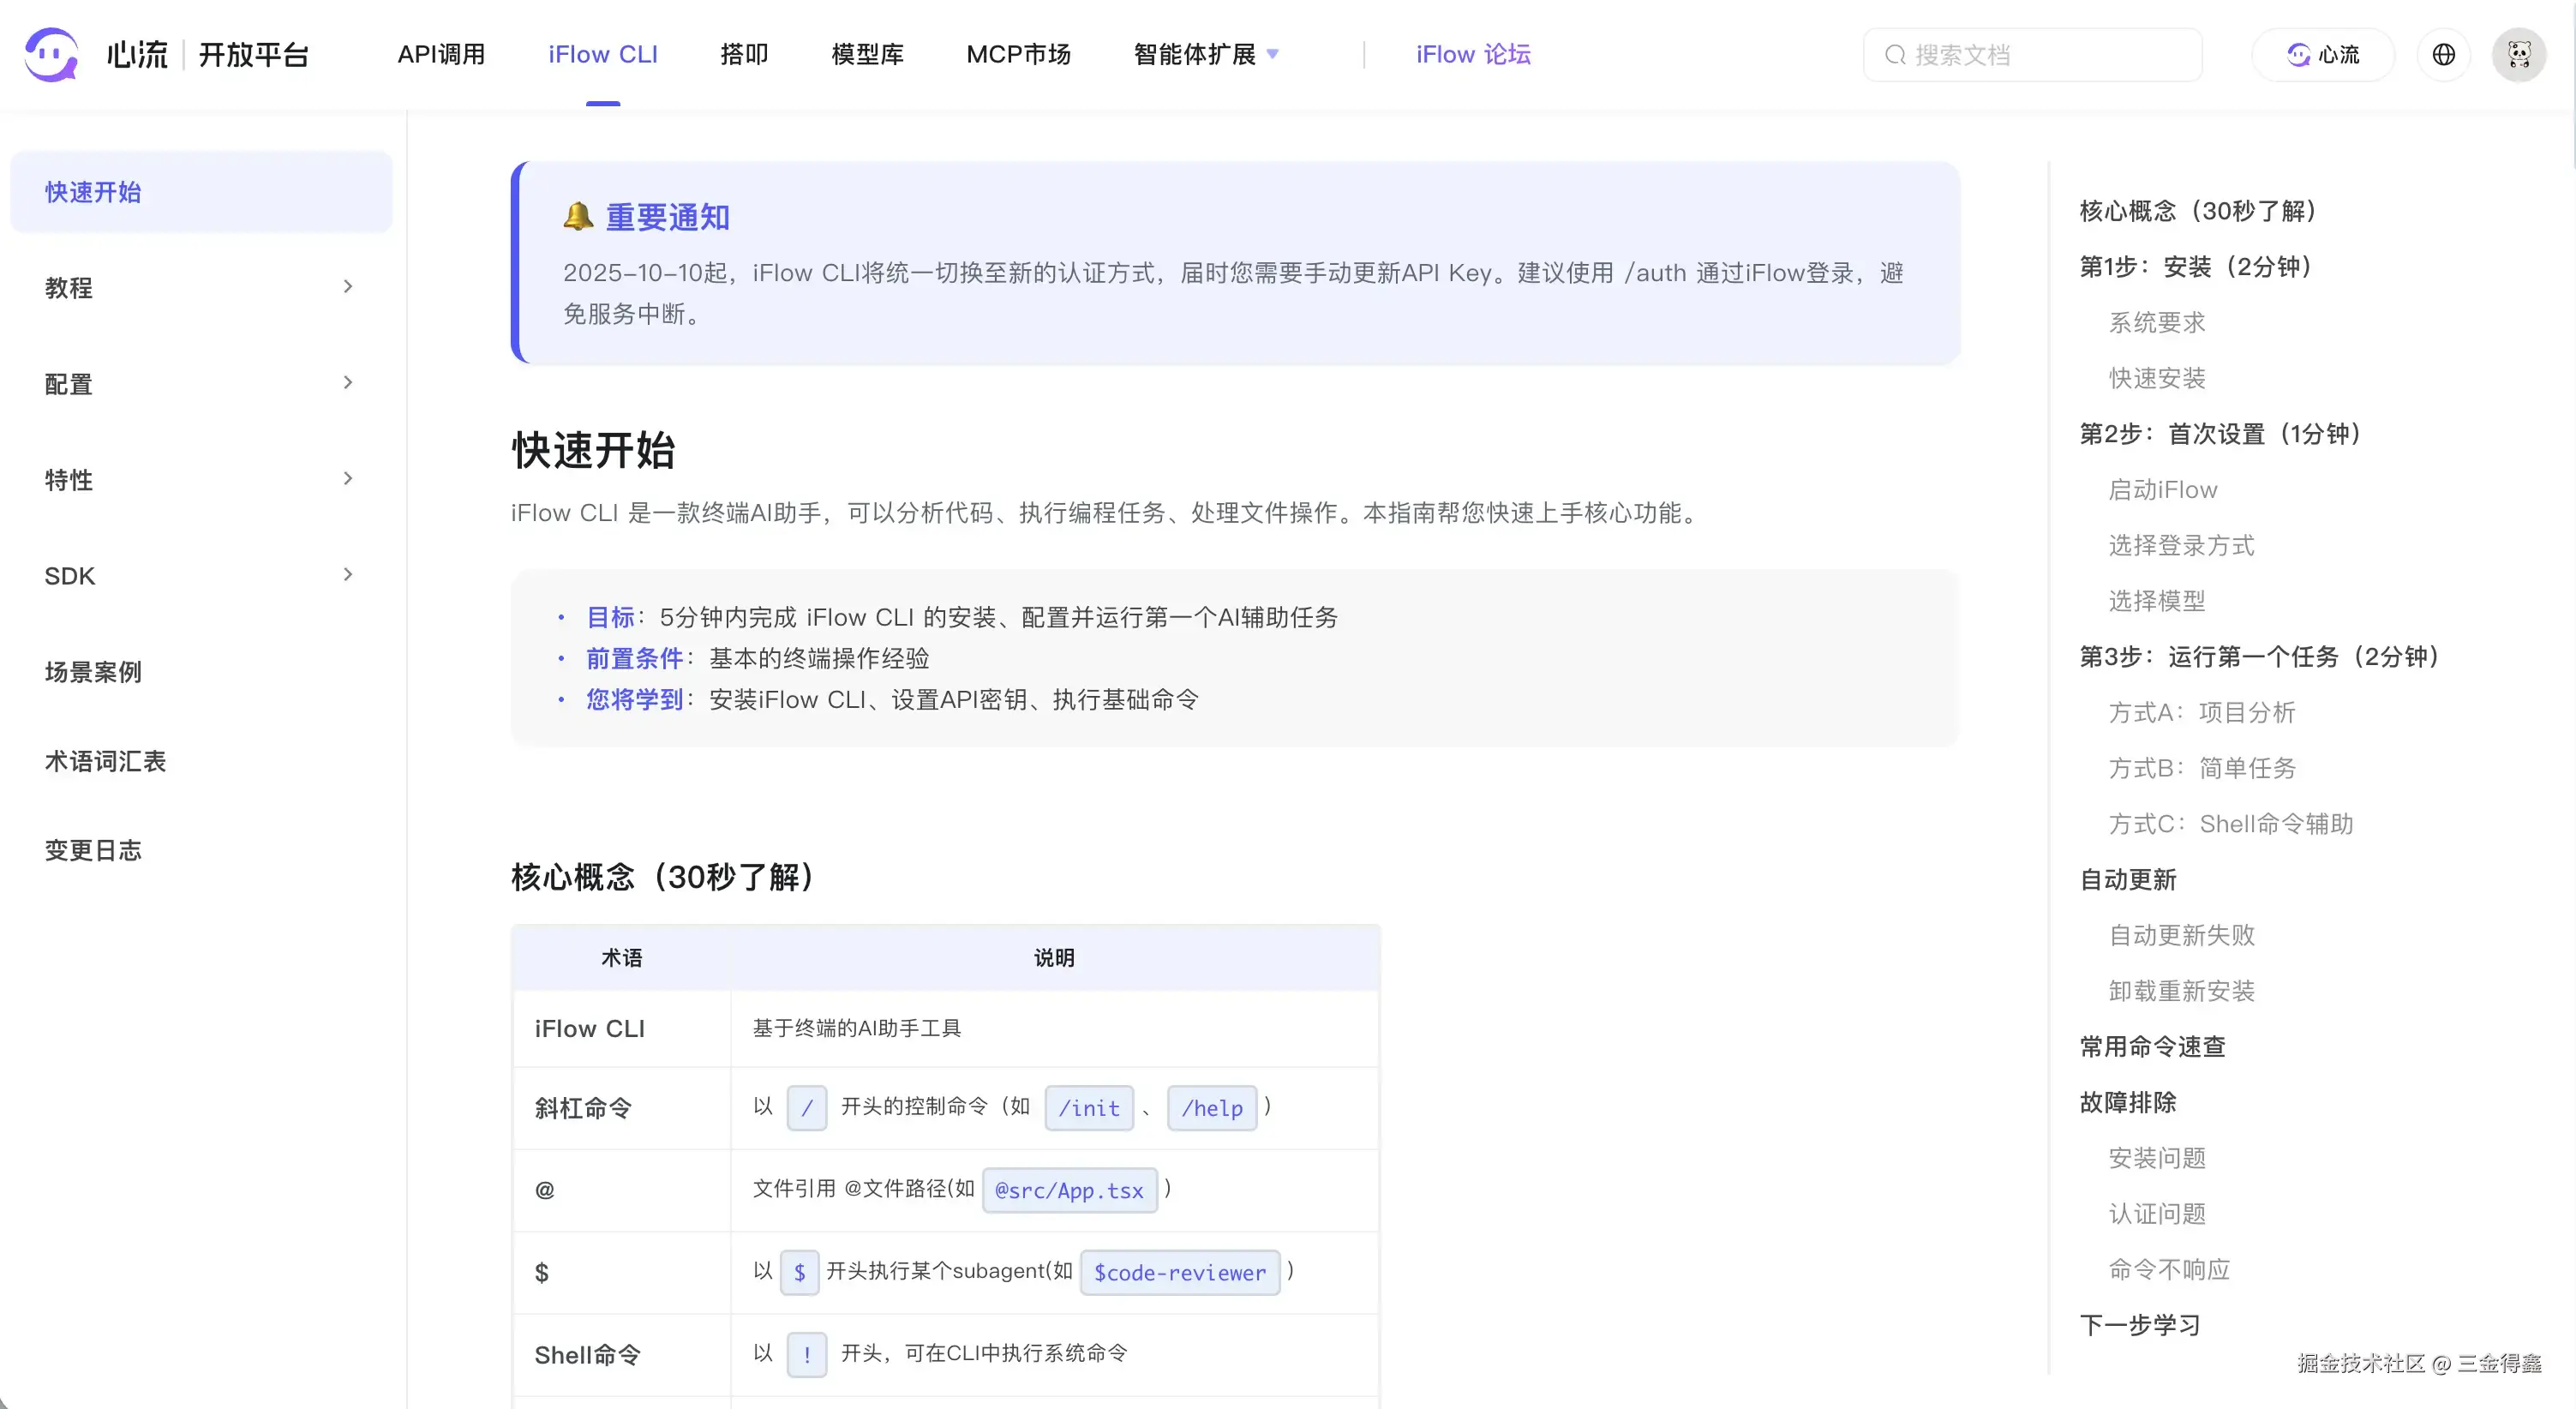
Task: Open the 智能体扩展 dropdown menu
Action: (1205, 54)
